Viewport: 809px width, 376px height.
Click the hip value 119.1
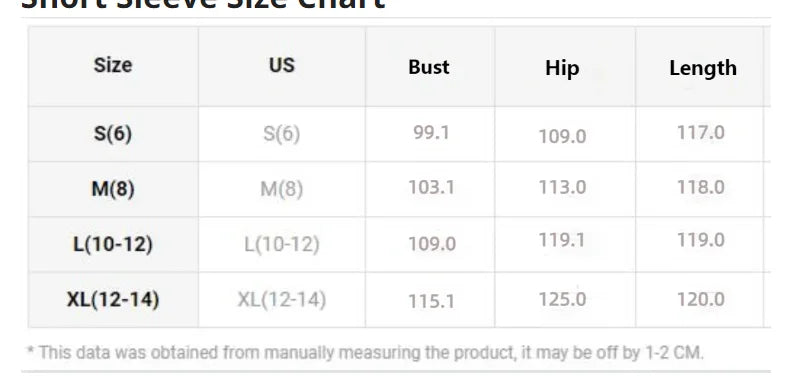[562, 240]
